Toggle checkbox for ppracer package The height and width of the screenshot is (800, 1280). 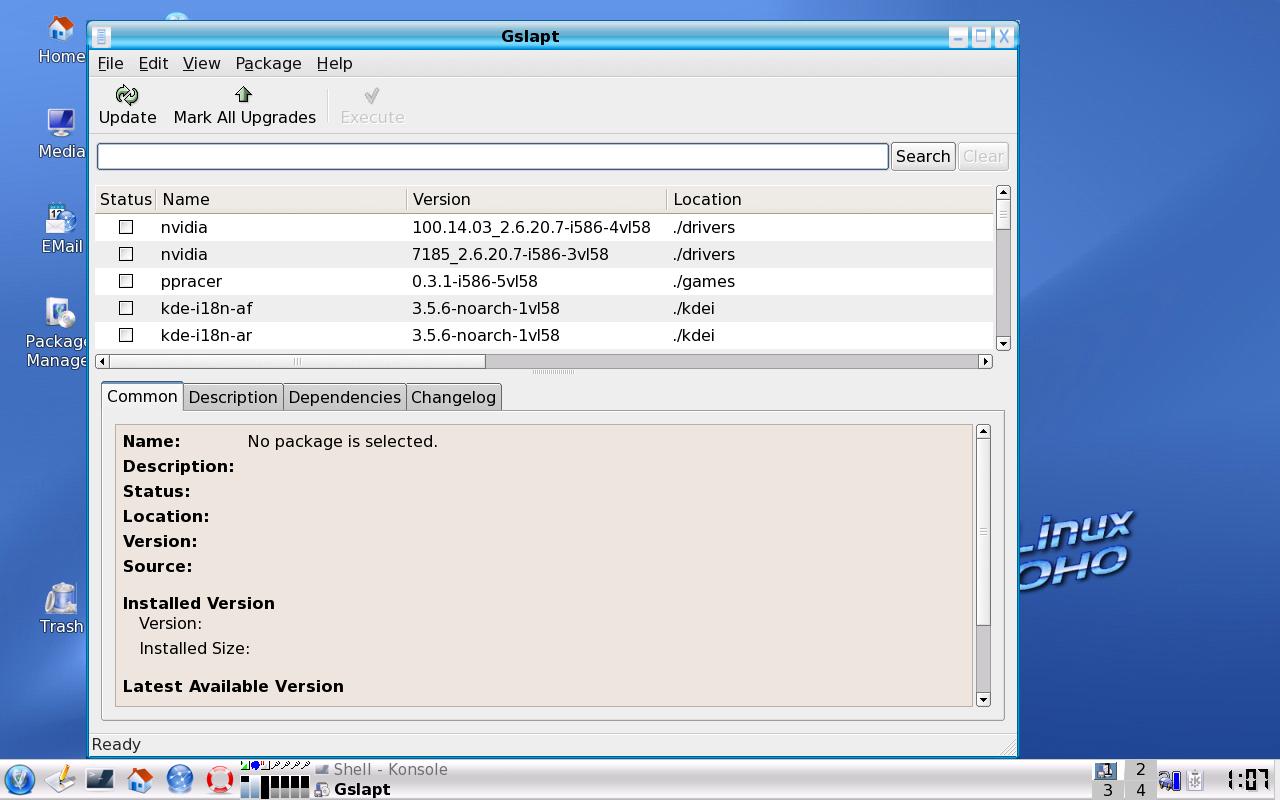(x=126, y=281)
